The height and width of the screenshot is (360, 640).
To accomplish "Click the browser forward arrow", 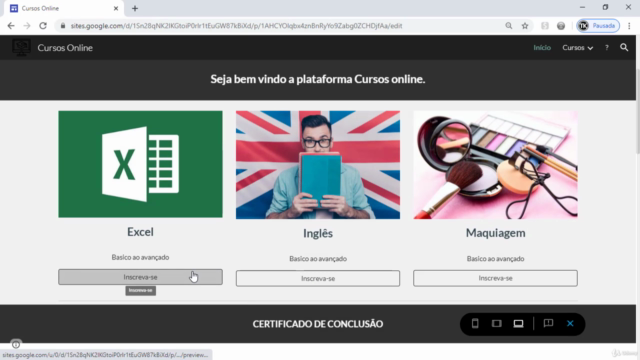I will pos(27,26).
